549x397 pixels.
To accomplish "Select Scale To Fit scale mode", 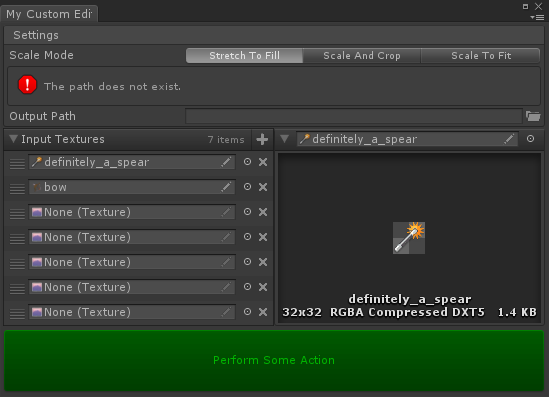I will (x=481, y=56).
